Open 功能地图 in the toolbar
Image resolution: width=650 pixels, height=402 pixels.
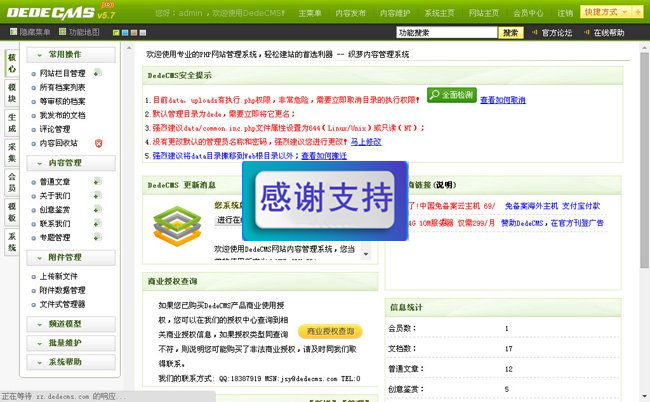click(x=79, y=32)
